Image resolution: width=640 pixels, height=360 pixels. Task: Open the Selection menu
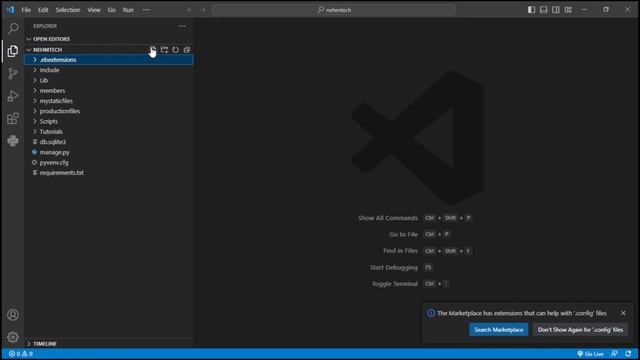click(x=68, y=10)
